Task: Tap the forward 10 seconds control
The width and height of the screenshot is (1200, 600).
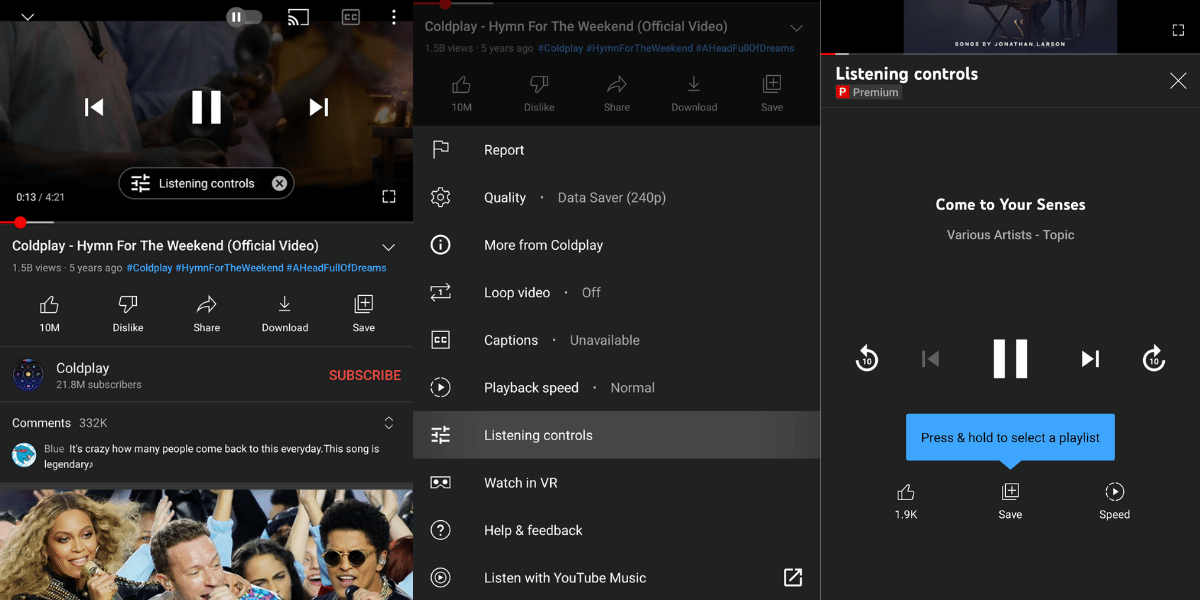Action: pos(1154,358)
